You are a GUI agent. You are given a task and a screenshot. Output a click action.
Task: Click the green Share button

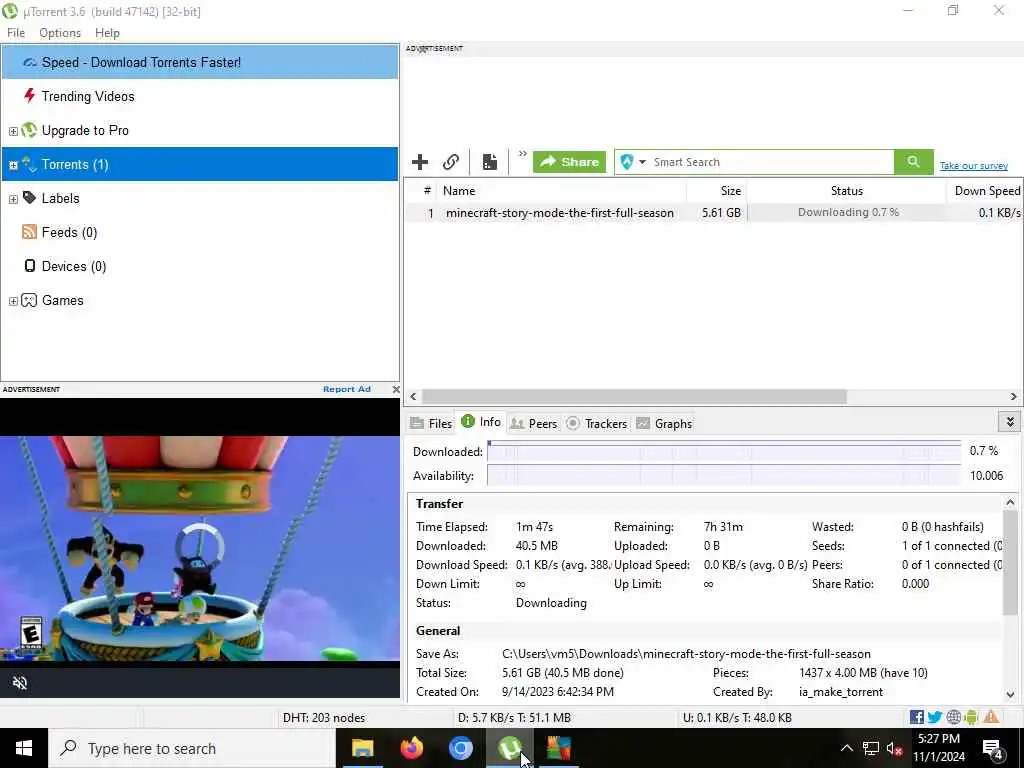pyautogui.click(x=569, y=162)
